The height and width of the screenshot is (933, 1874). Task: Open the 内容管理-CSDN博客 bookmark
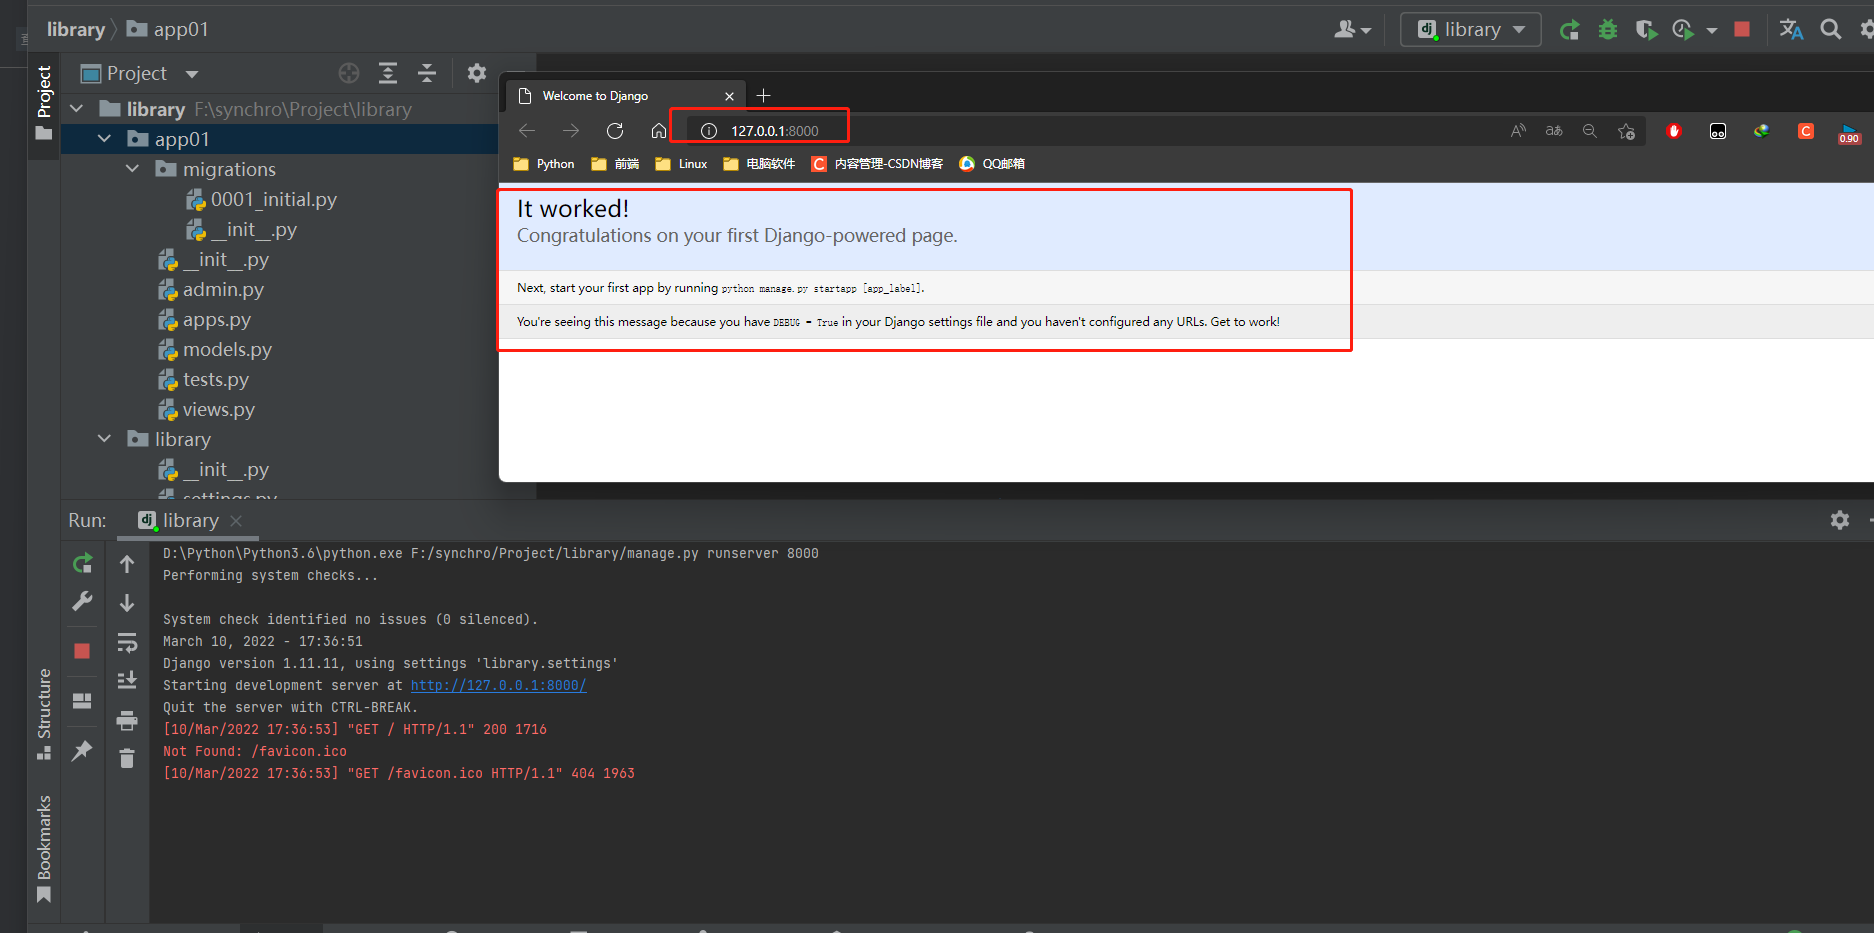877,164
